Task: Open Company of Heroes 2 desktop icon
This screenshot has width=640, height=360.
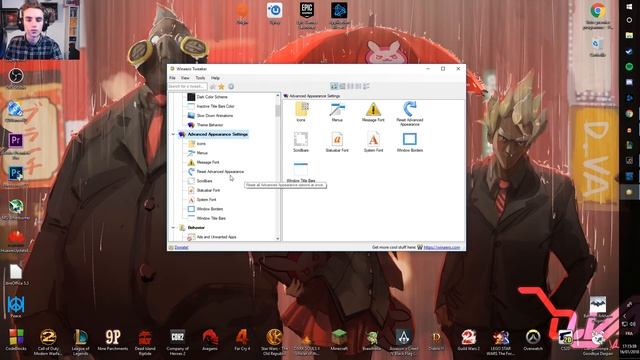Action: (178, 342)
